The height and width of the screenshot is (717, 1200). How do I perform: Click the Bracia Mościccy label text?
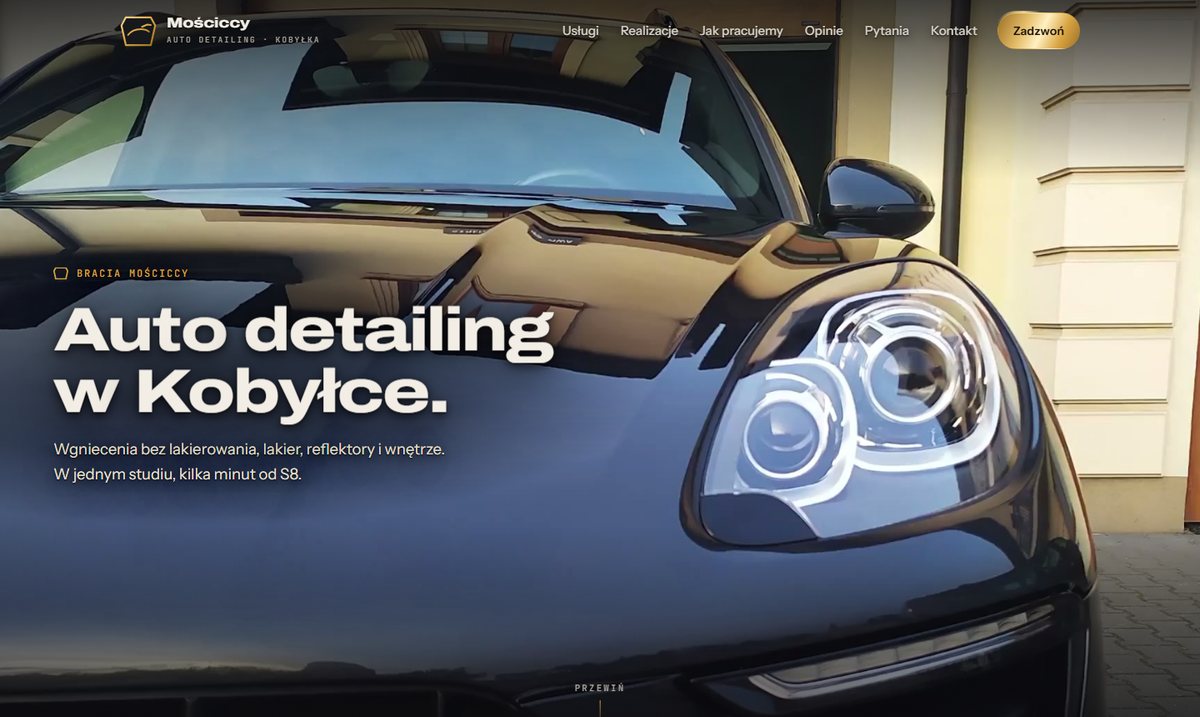pos(132,273)
